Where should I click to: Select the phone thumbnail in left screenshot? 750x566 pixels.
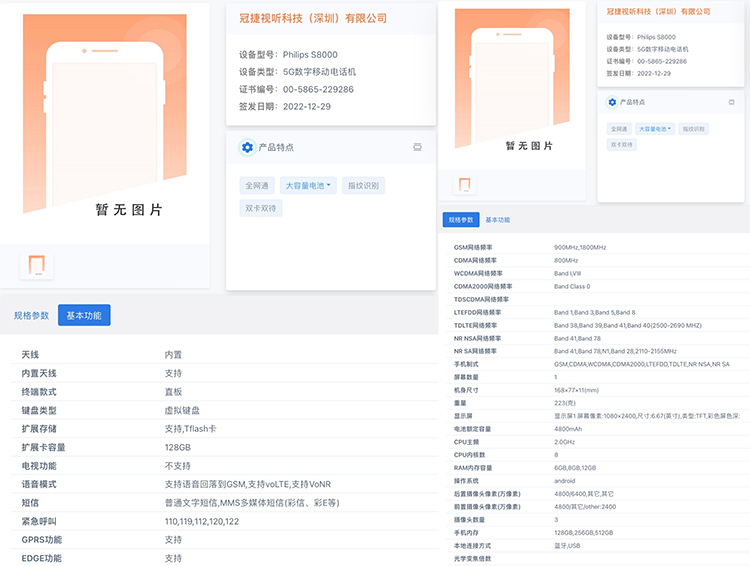36,265
